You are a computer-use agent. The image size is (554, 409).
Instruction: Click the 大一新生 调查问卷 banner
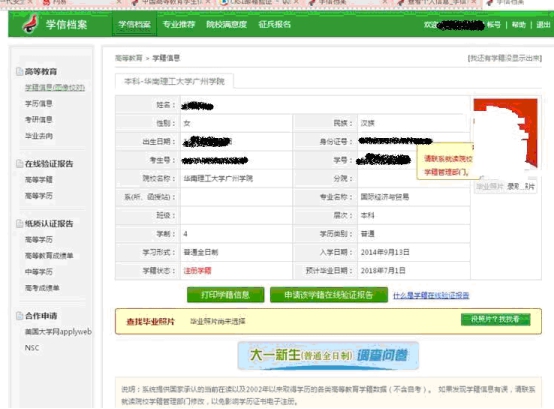point(328,355)
